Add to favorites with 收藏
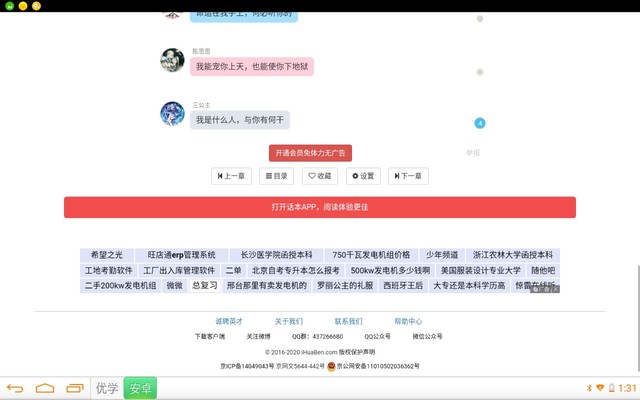The image size is (640, 400). click(x=319, y=176)
